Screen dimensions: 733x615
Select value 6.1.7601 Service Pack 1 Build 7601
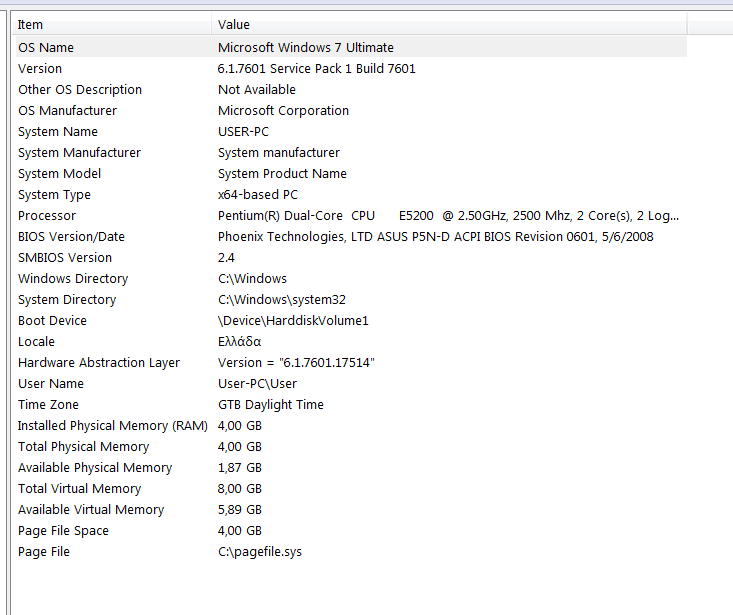click(x=316, y=69)
